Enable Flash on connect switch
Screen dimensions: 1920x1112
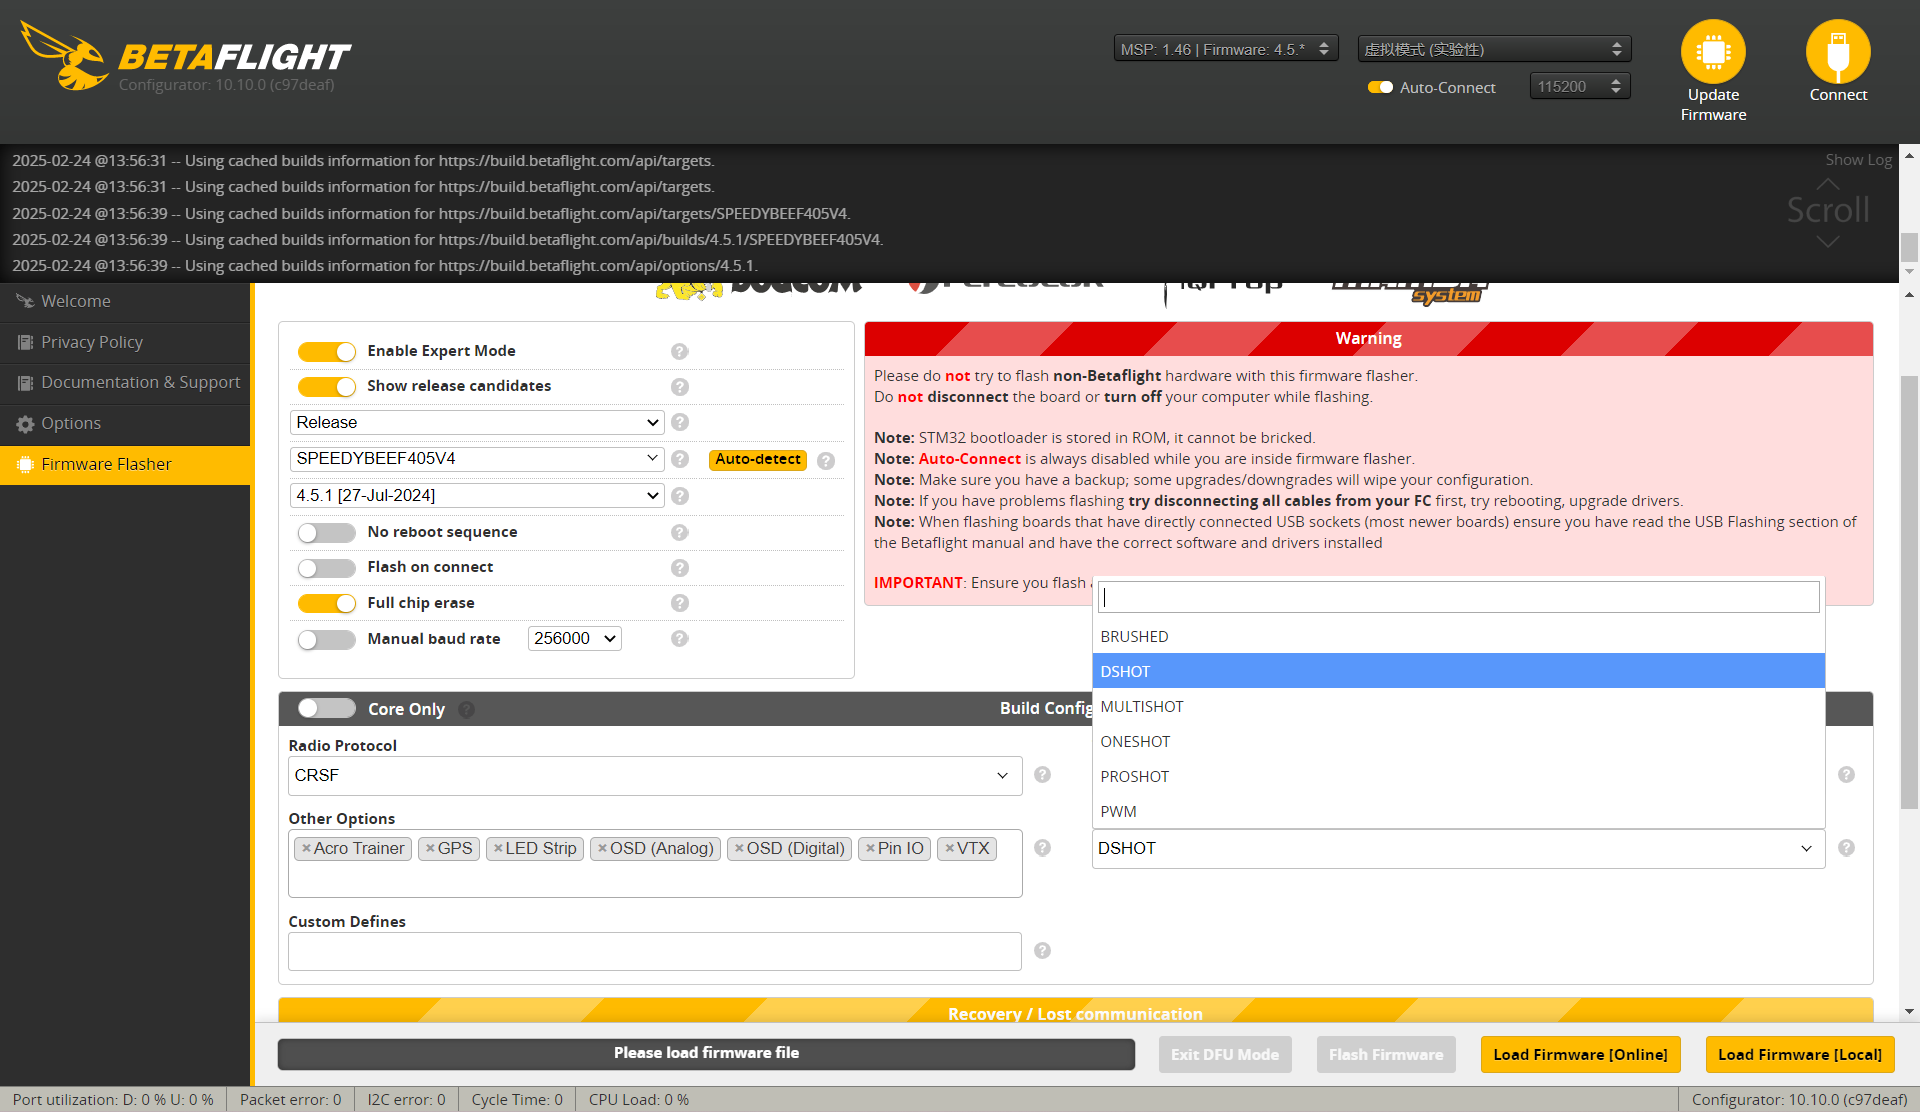[x=327, y=568]
